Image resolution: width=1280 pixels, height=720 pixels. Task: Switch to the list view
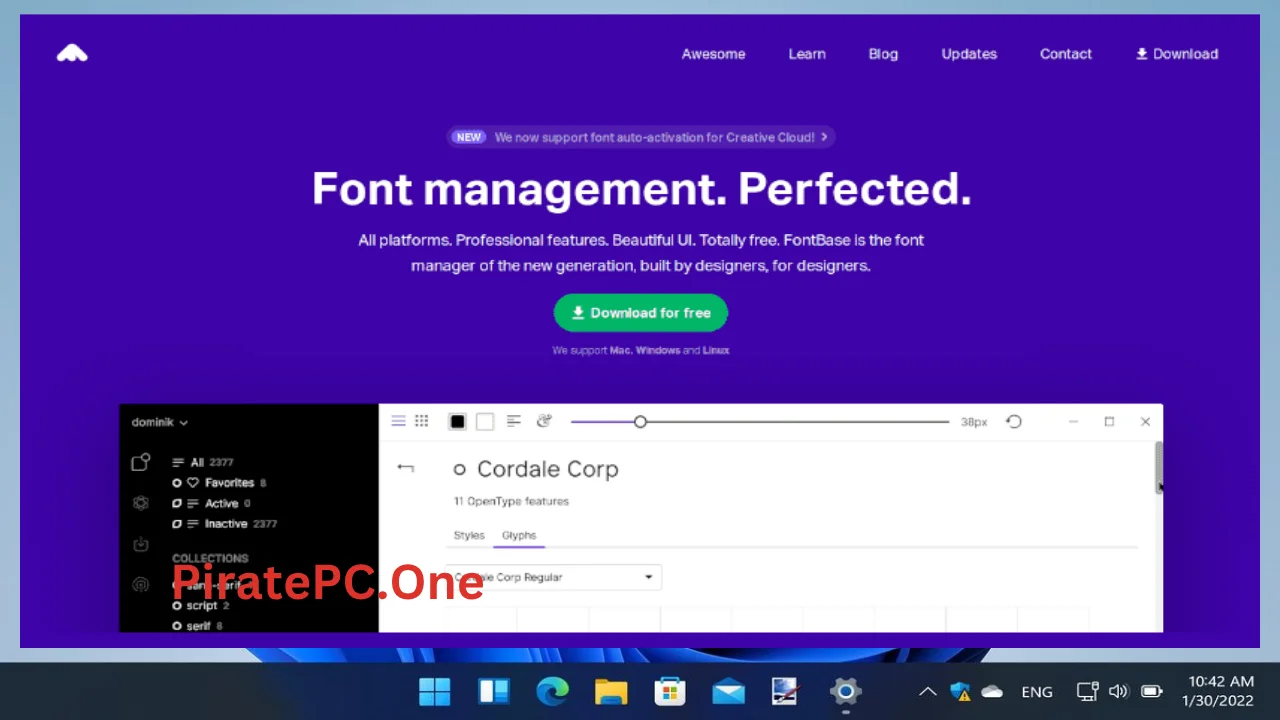pos(398,421)
